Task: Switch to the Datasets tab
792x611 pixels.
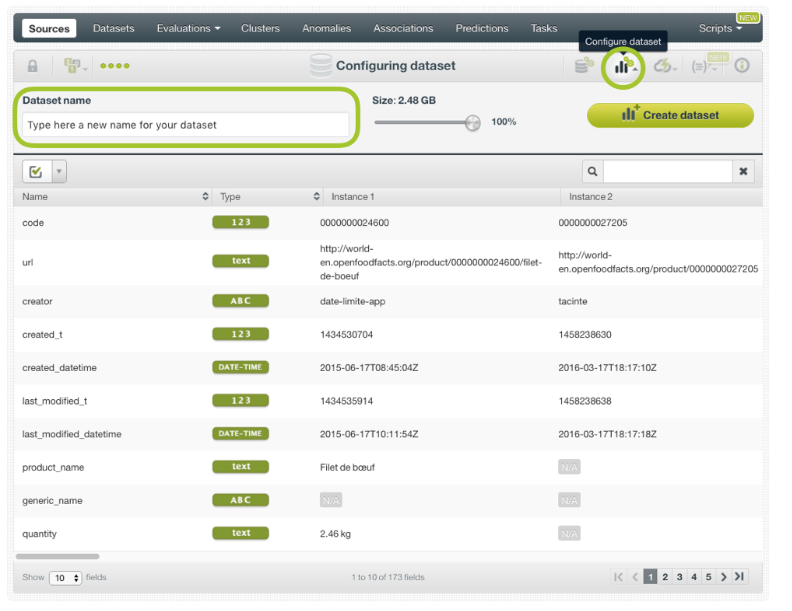Action: coord(113,28)
